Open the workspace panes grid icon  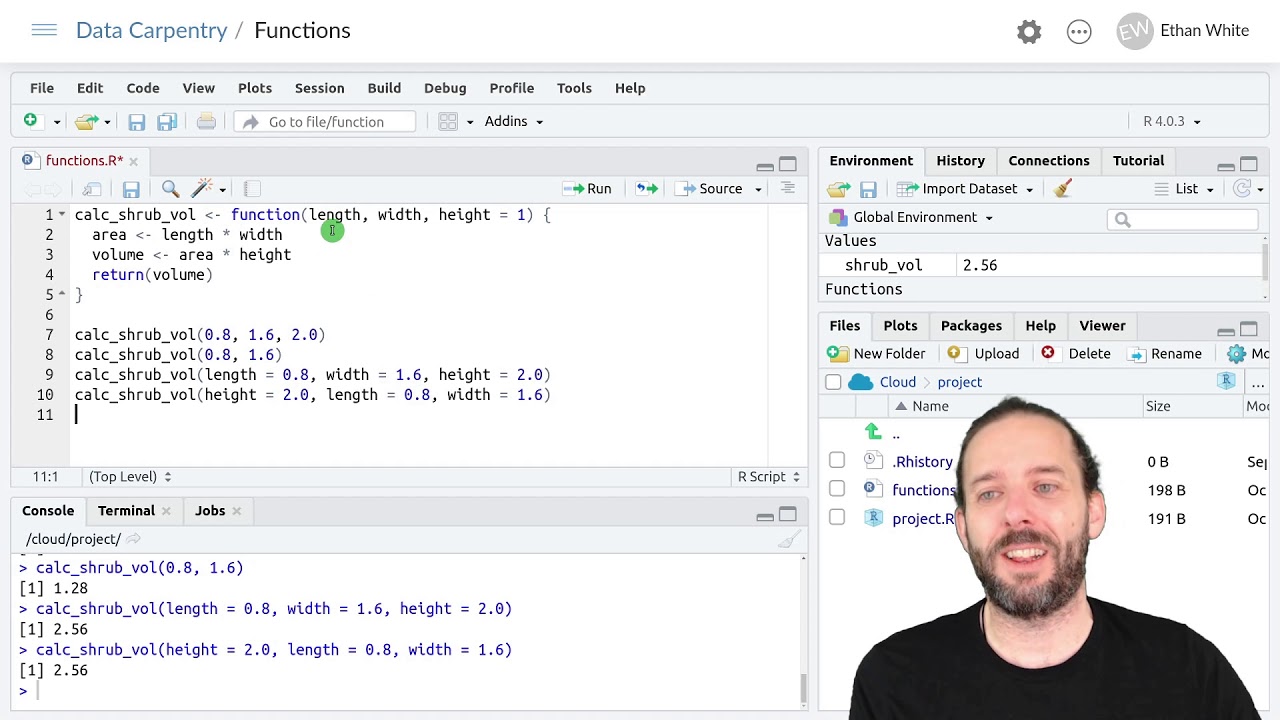tap(448, 122)
